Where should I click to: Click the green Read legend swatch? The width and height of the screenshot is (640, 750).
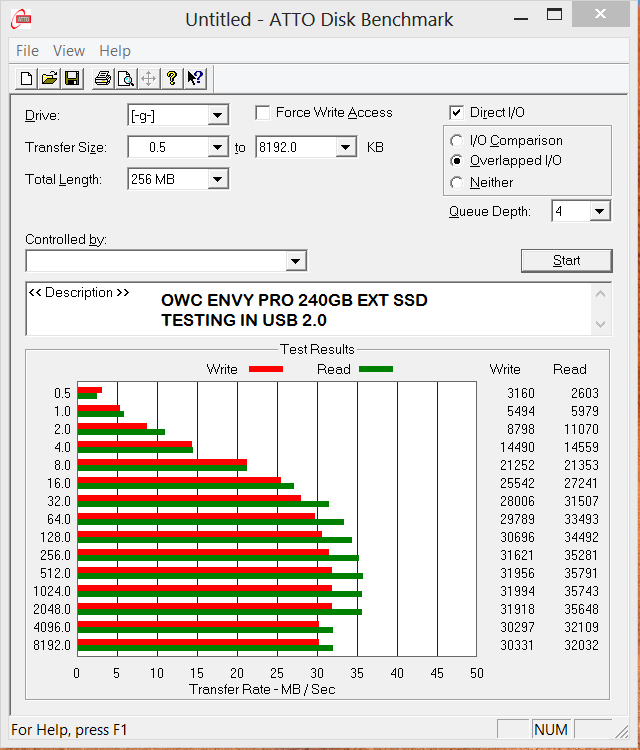click(x=376, y=369)
